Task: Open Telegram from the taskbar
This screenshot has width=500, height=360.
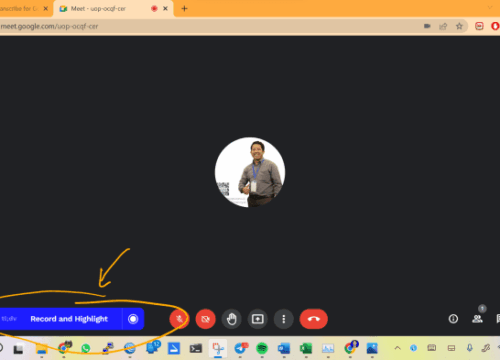Action: (x=240, y=348)
